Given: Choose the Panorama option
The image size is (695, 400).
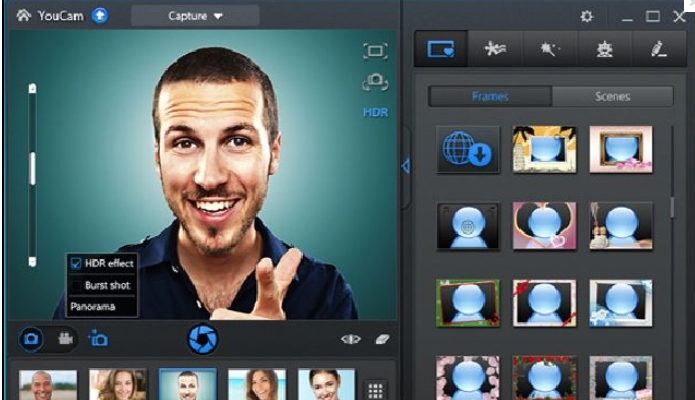Looking at the screenshot, I should tap(92, 306).
